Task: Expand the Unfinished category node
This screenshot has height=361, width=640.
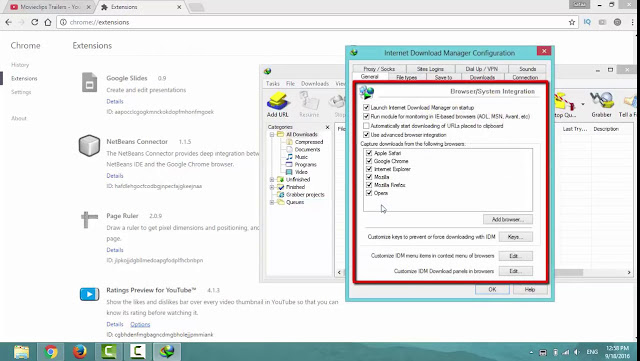Action: point(272,179)
